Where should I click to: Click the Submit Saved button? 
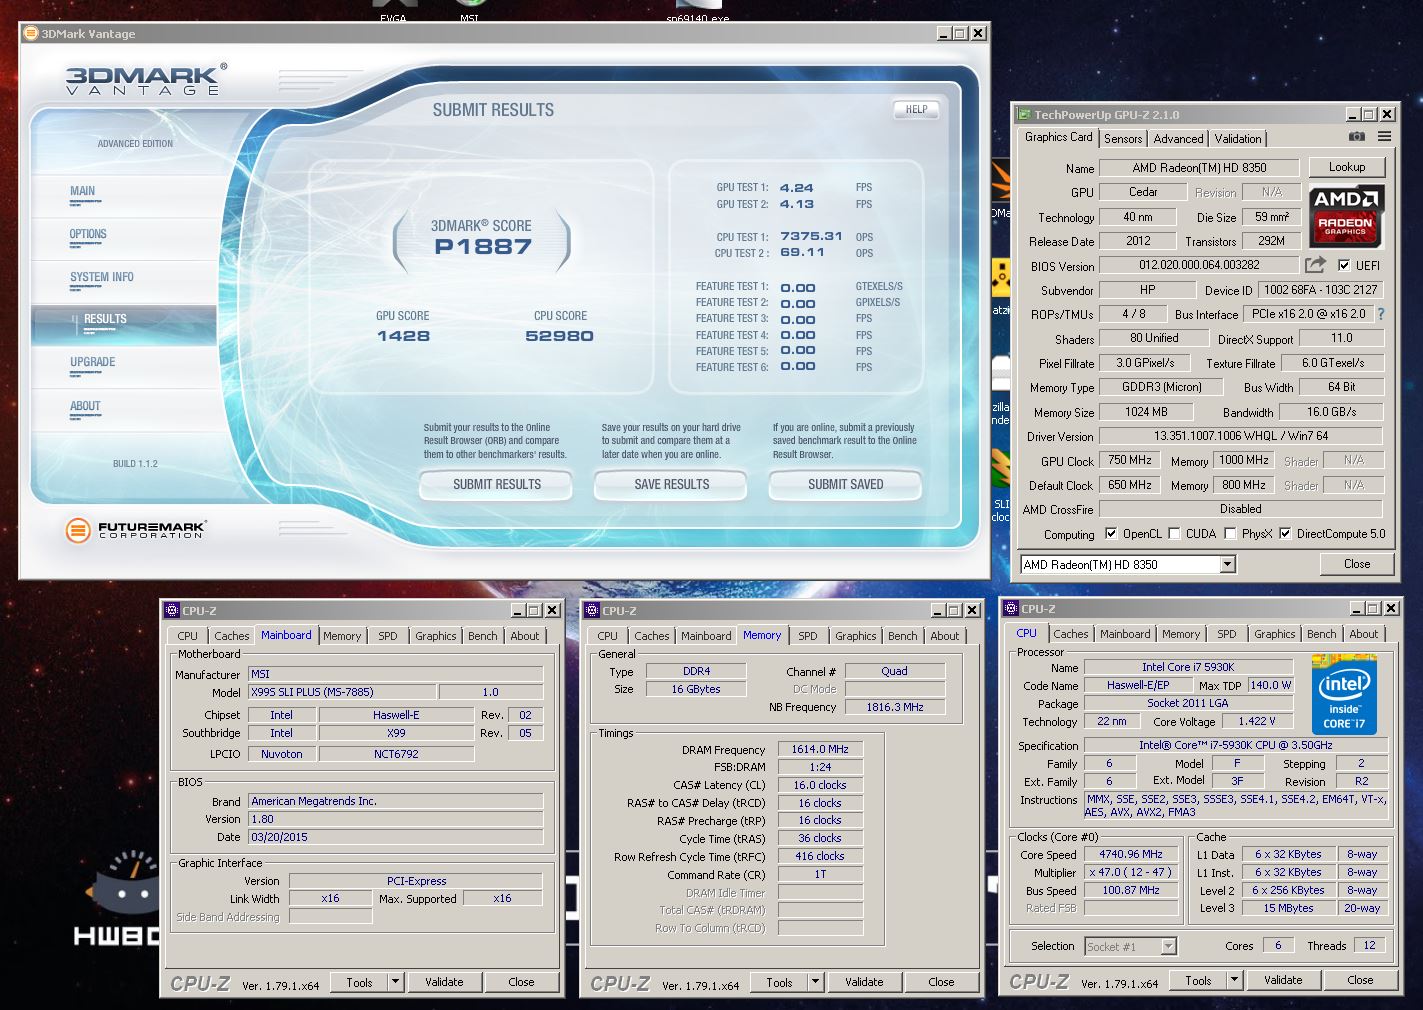(x=845, y=485)
